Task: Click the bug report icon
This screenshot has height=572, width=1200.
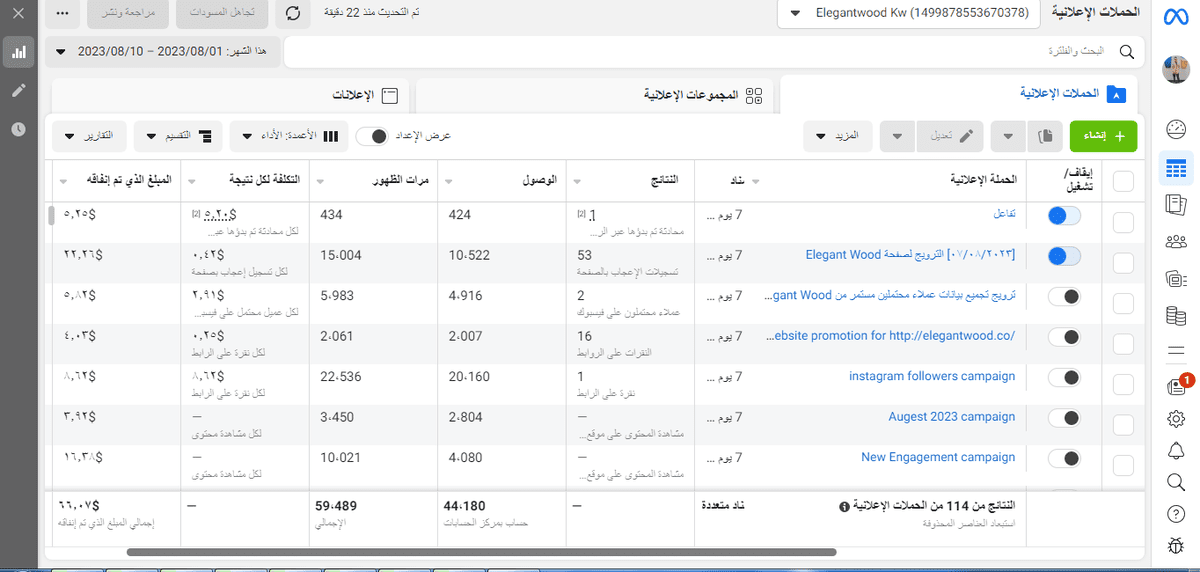Action: pyautogui.click(x=1175, y=547)
